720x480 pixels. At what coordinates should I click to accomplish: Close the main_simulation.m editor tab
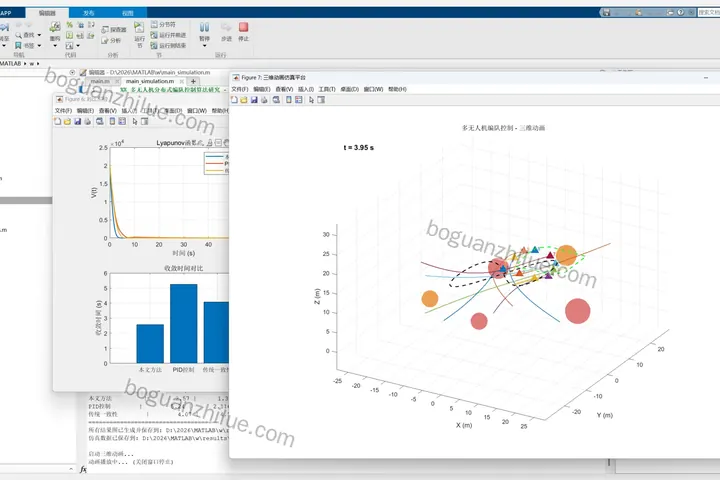coord(182,81)
